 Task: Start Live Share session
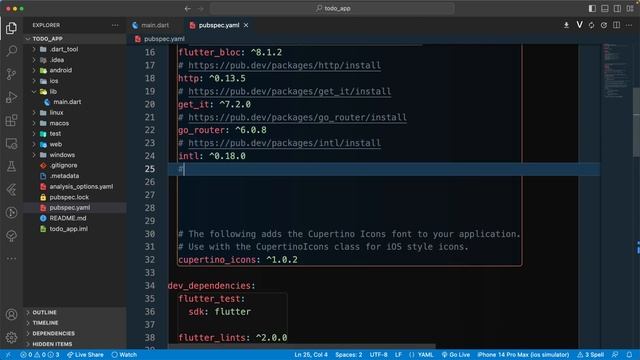tap(85, 355)
